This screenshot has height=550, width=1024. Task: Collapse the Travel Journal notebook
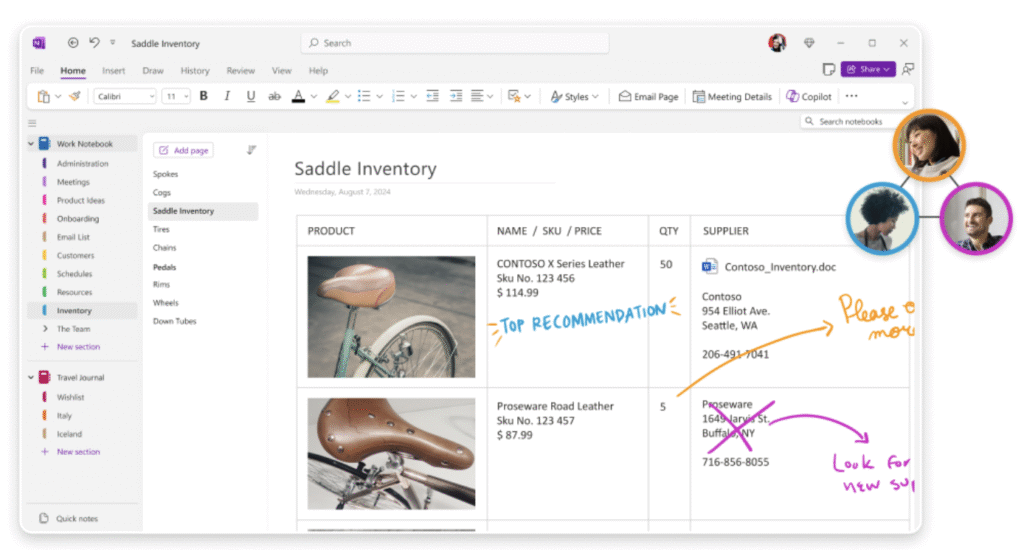click(31, 378)
